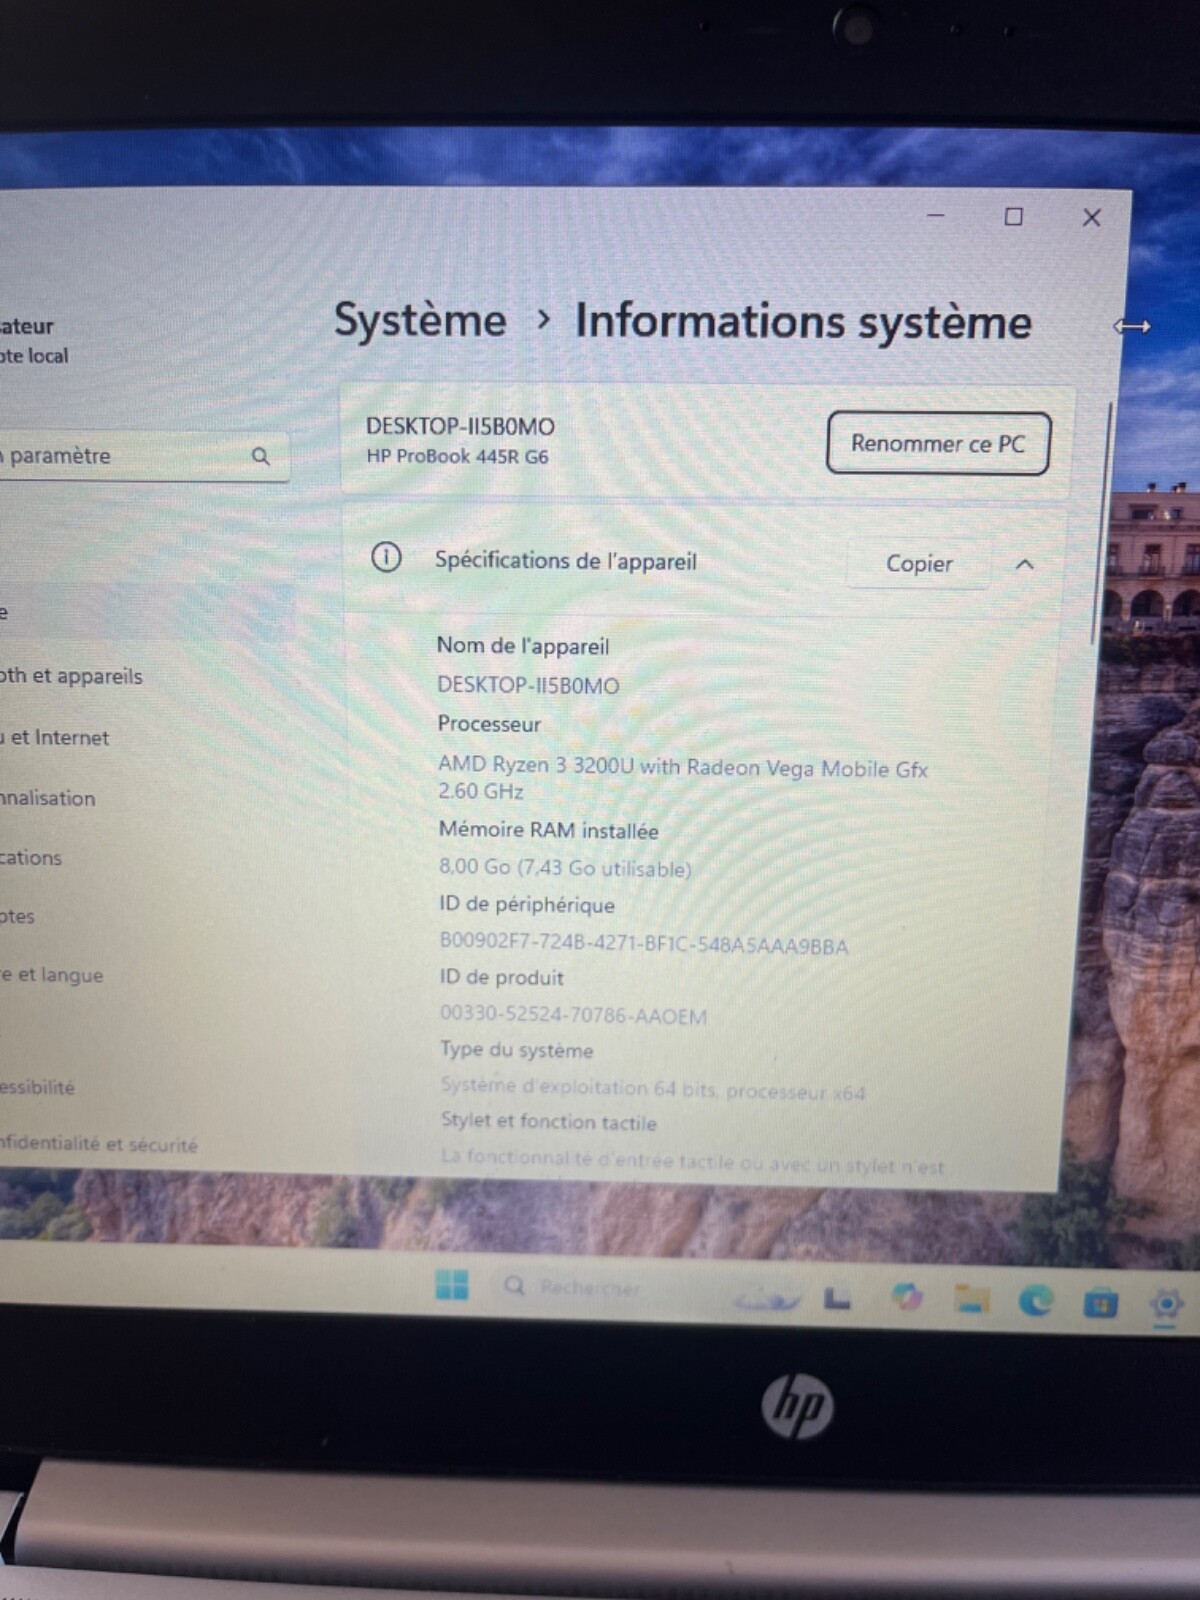The image size is (1200, 1600).
Task: Collapse the Spécifications de l'appareil section
Action: pyautogui.click(x=1024, y=565)
